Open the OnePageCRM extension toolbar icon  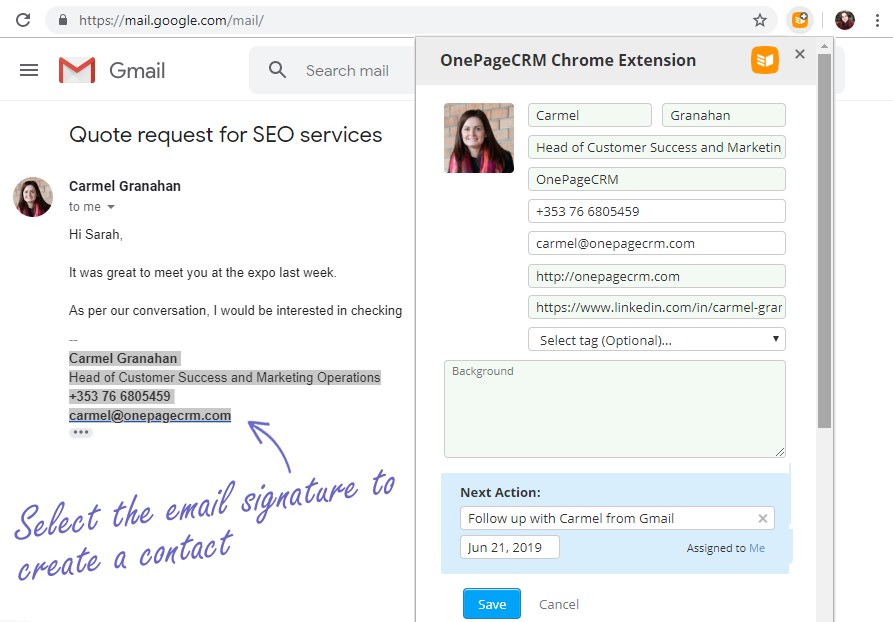pyautogui.click(x=800, y=20)
